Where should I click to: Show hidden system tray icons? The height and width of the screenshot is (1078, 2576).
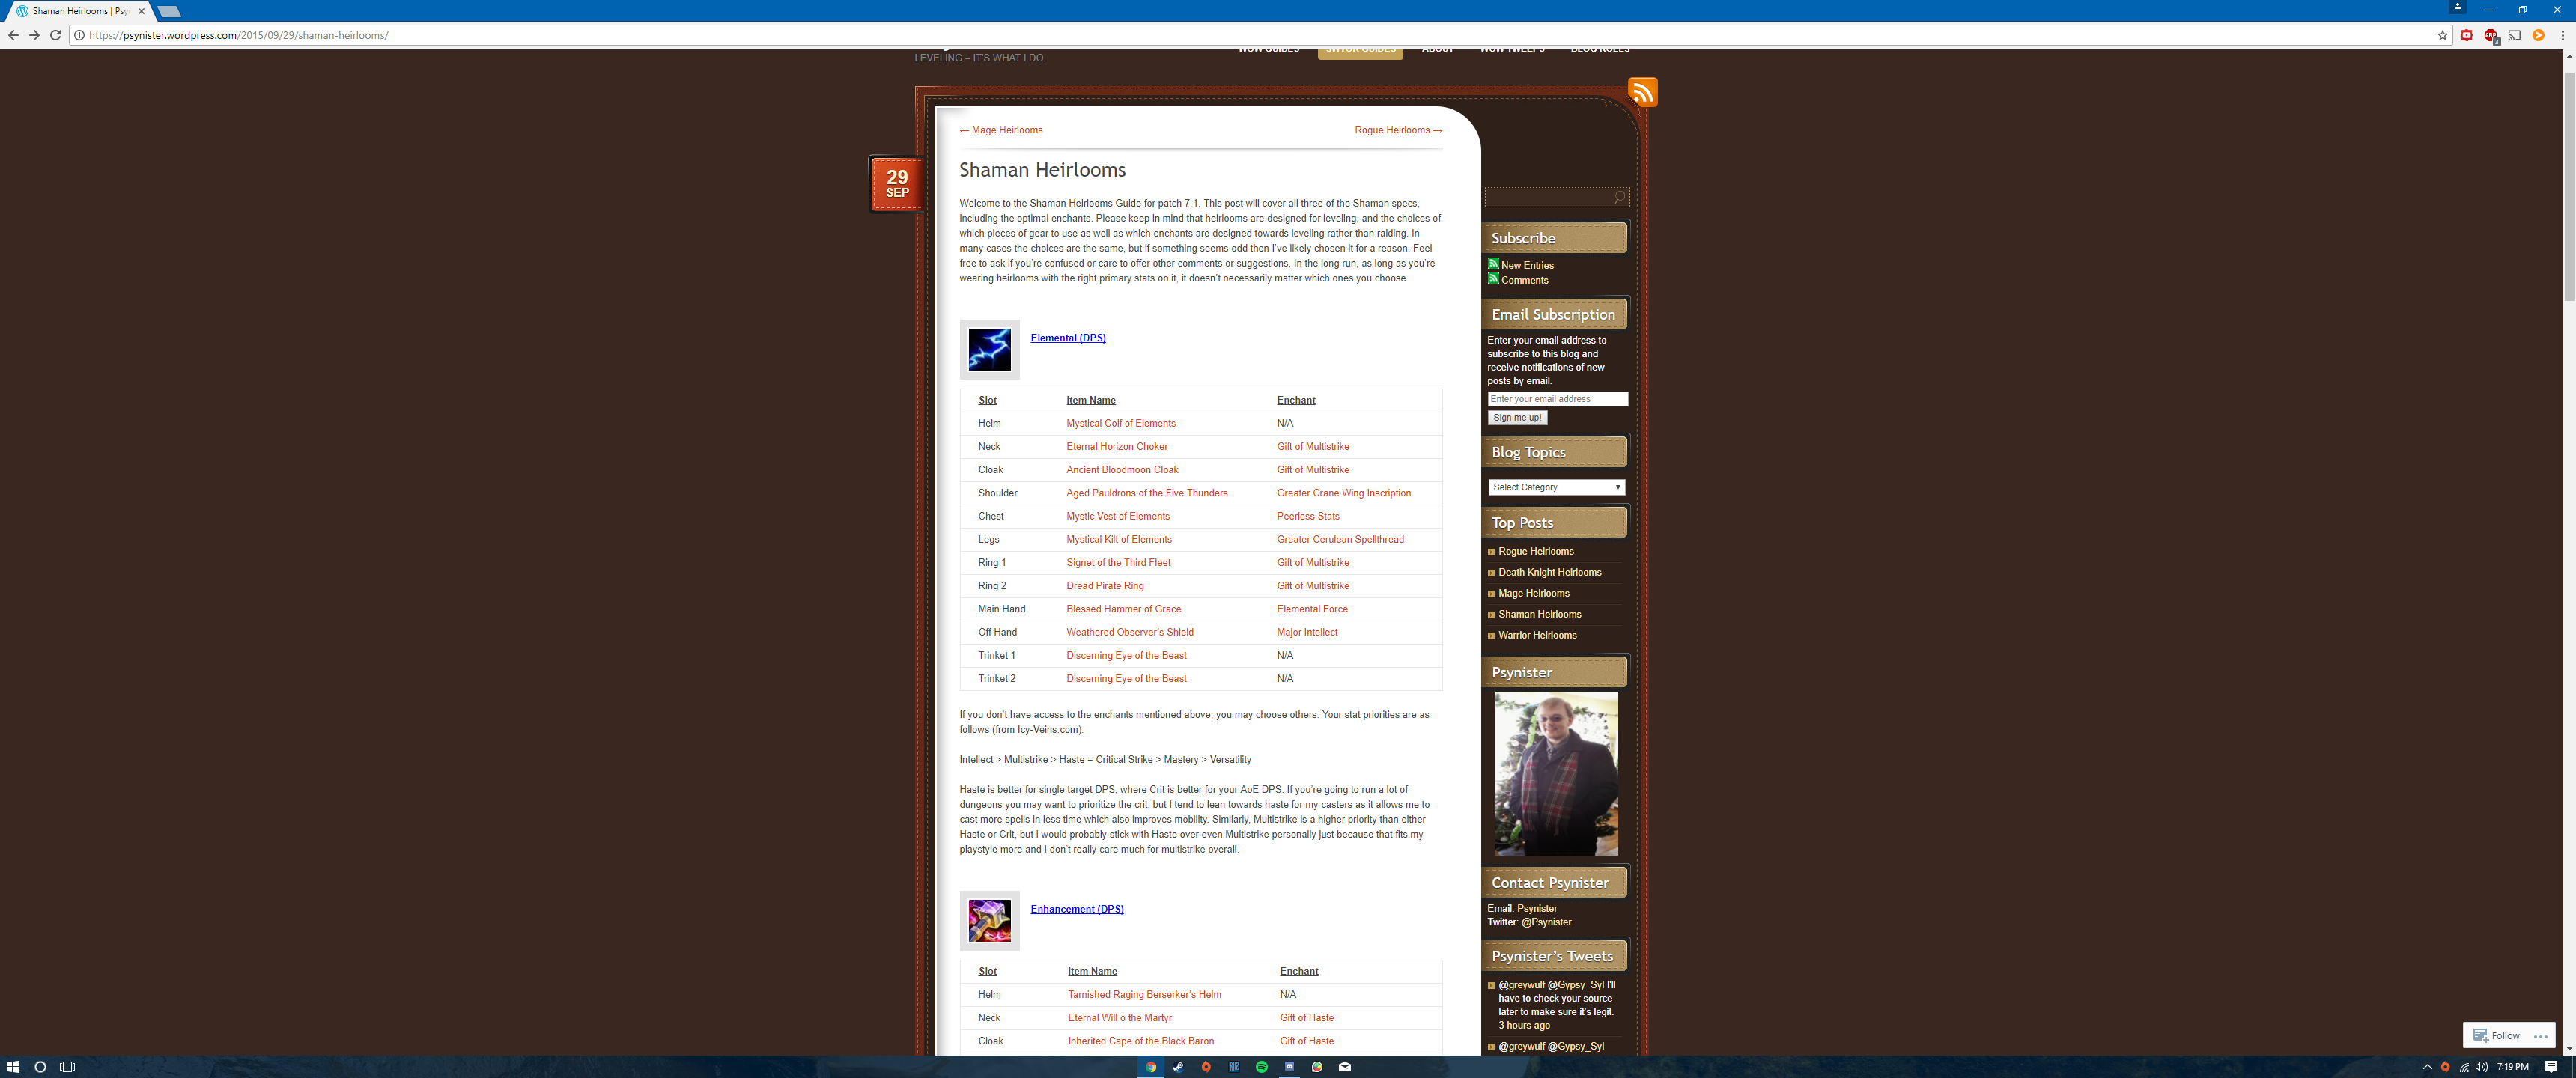2427,1066
